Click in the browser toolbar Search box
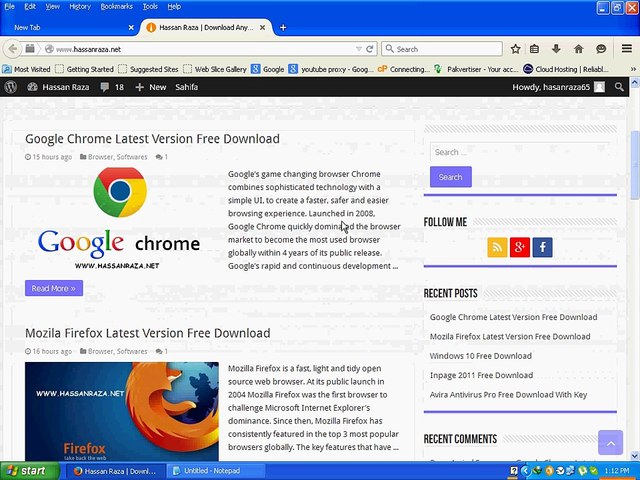Screen dimensions: 640x480 coord(442,49)
